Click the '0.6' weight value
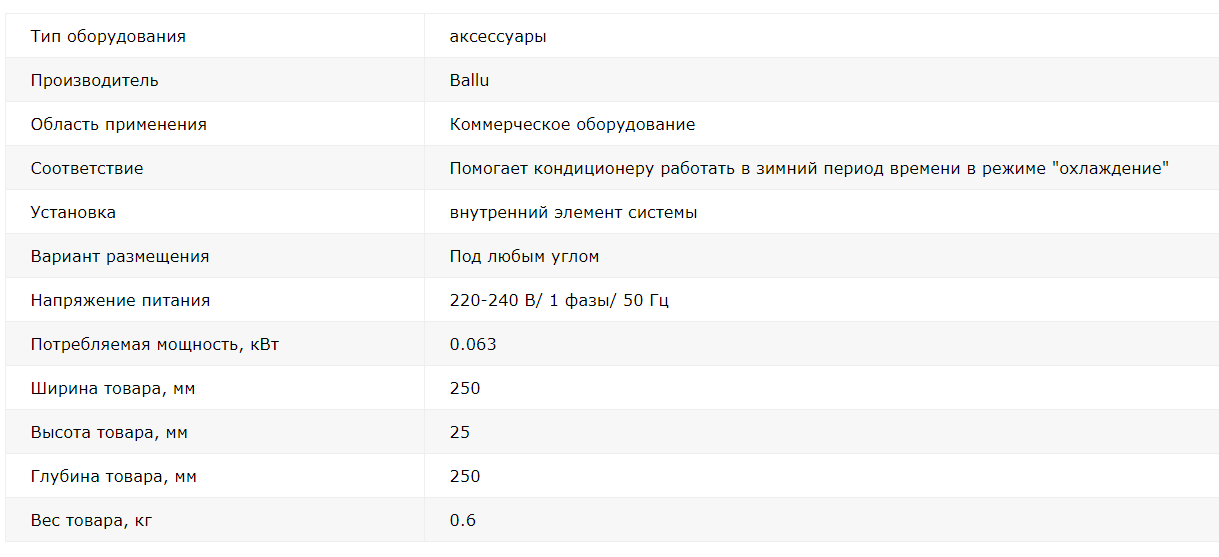Screen dimensions: 1219x557 click(463, 521)
